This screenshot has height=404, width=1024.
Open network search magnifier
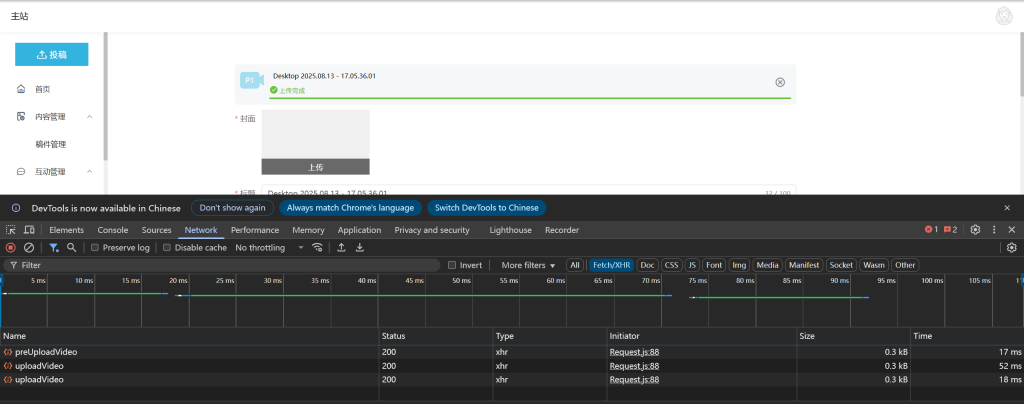72,247
